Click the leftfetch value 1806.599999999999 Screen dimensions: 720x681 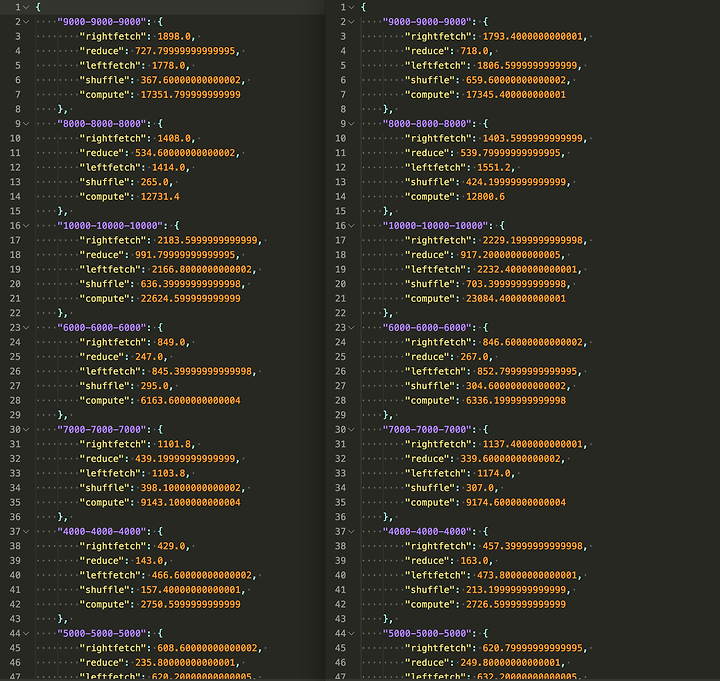527,66
